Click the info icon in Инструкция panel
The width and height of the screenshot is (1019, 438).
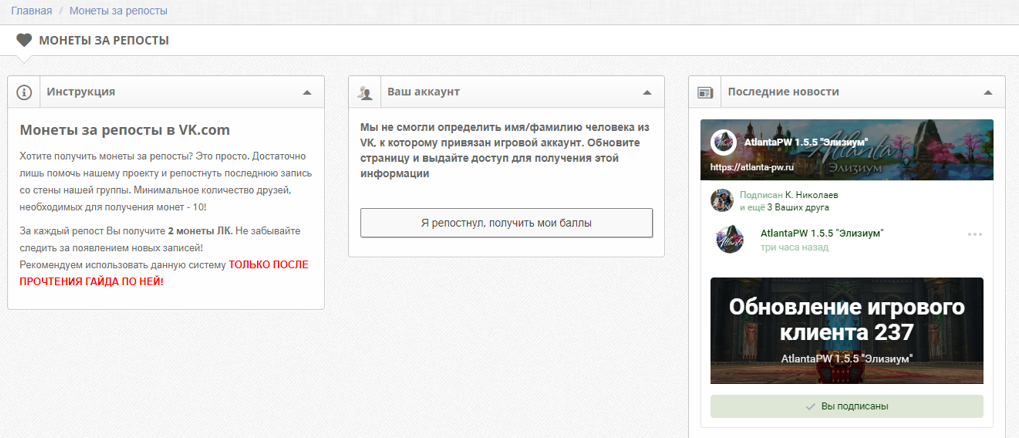24,92
